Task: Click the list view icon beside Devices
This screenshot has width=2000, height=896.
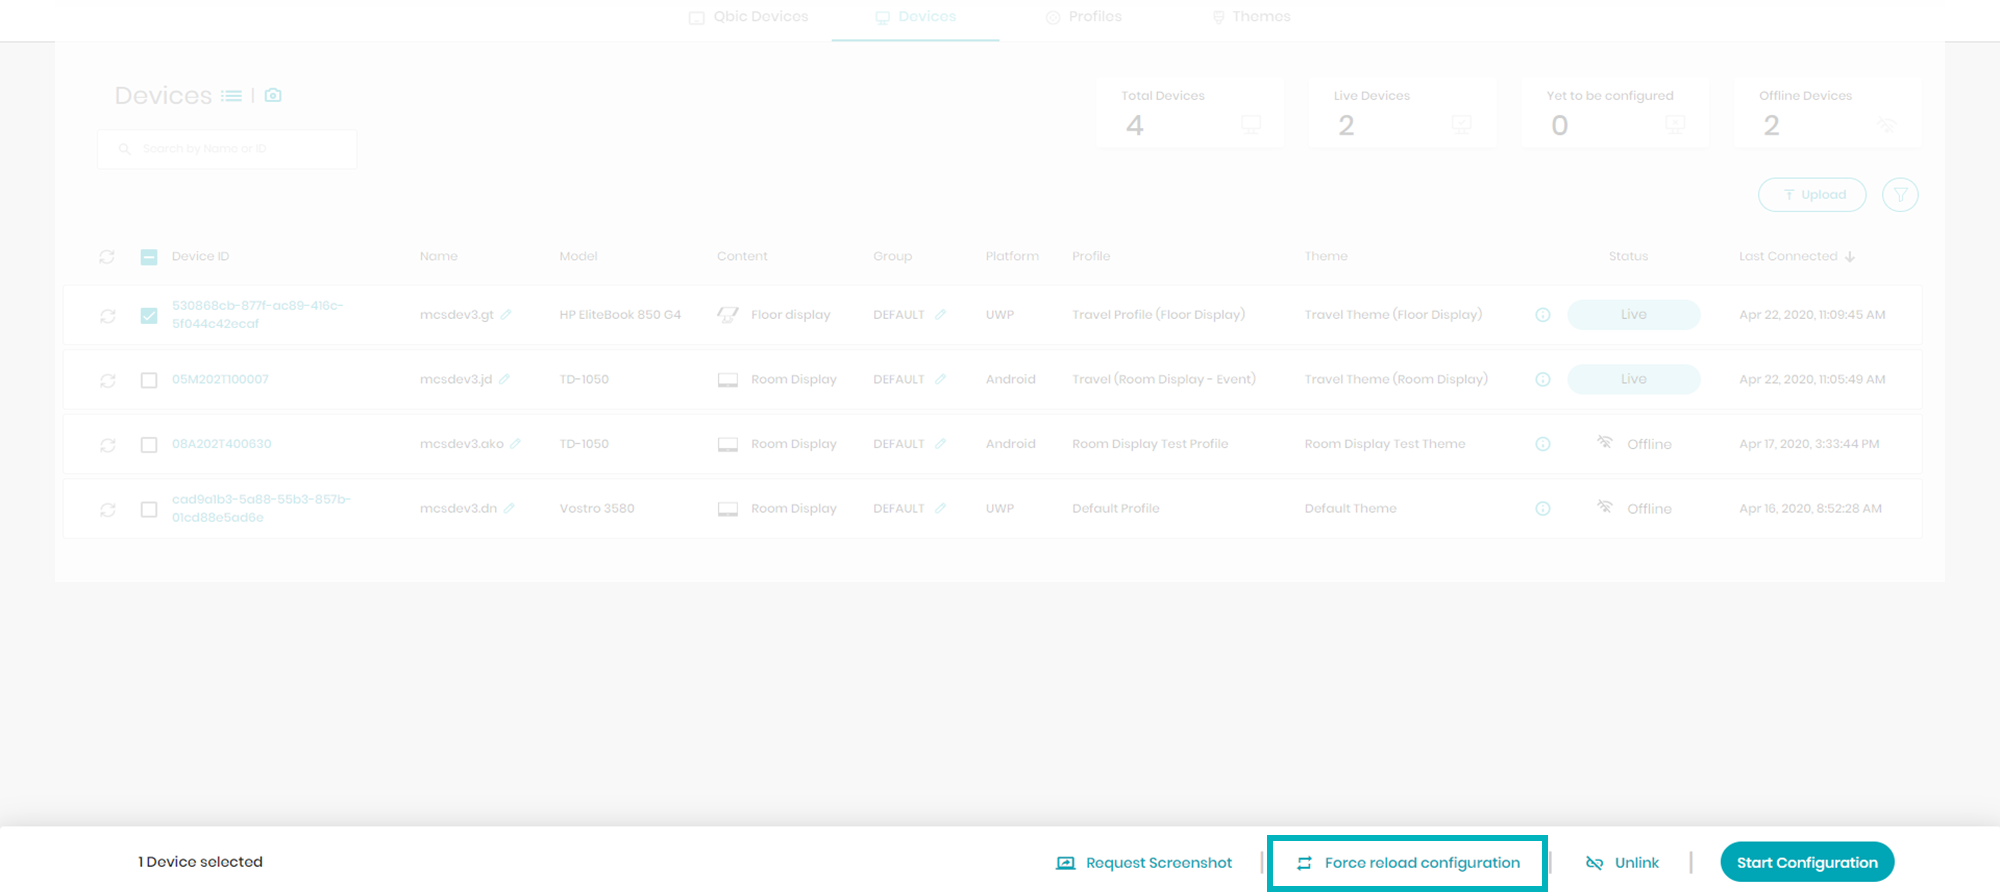Action: pyautogui.click(x=231, y=96)
